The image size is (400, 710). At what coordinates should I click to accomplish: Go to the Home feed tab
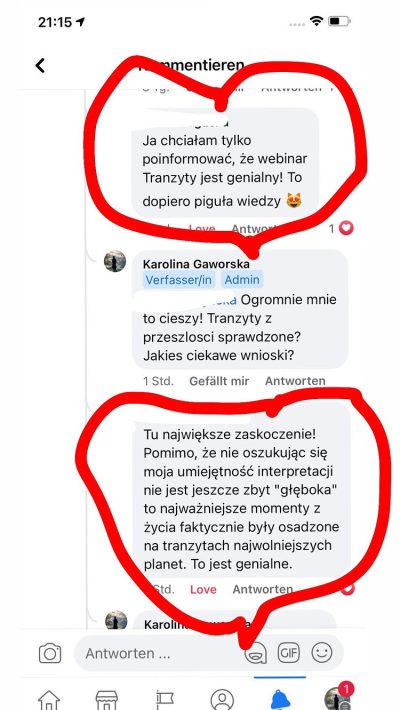click(x=49, y=700)
